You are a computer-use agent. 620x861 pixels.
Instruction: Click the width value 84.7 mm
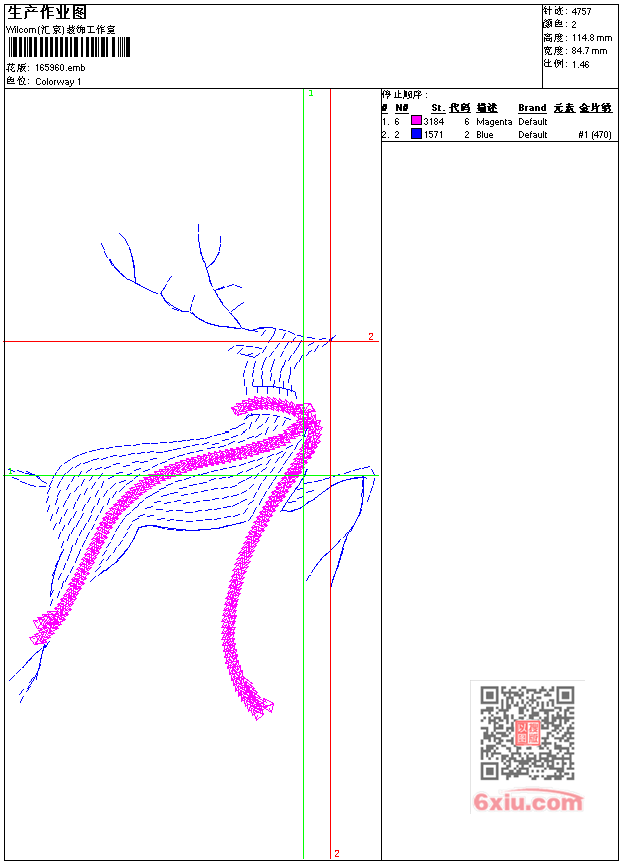tap(590, 51)
